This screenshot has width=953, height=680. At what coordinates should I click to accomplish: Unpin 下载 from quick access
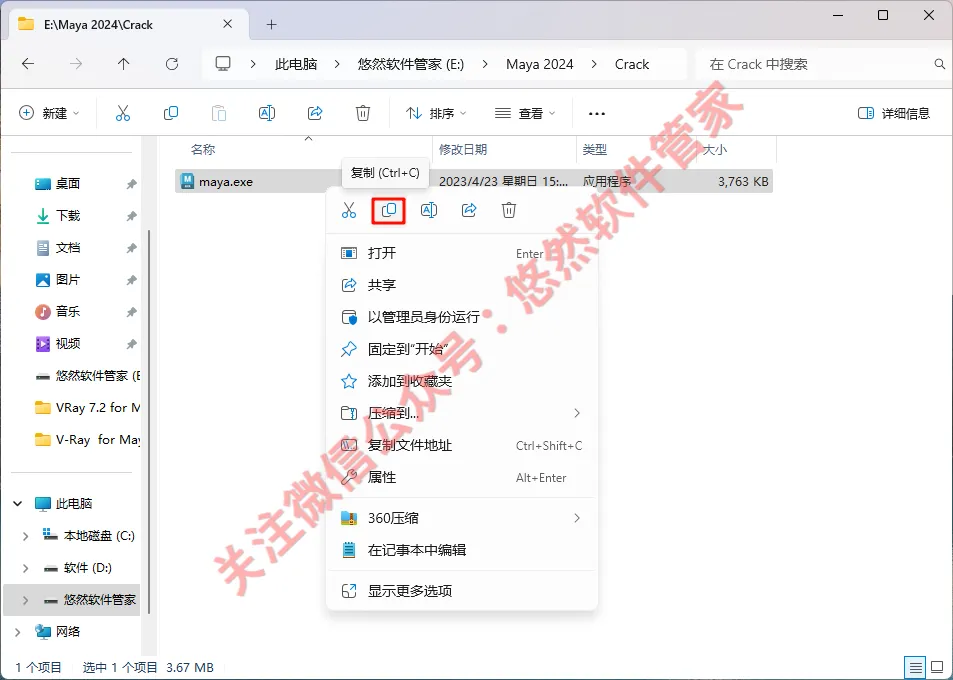click(131, 216)
